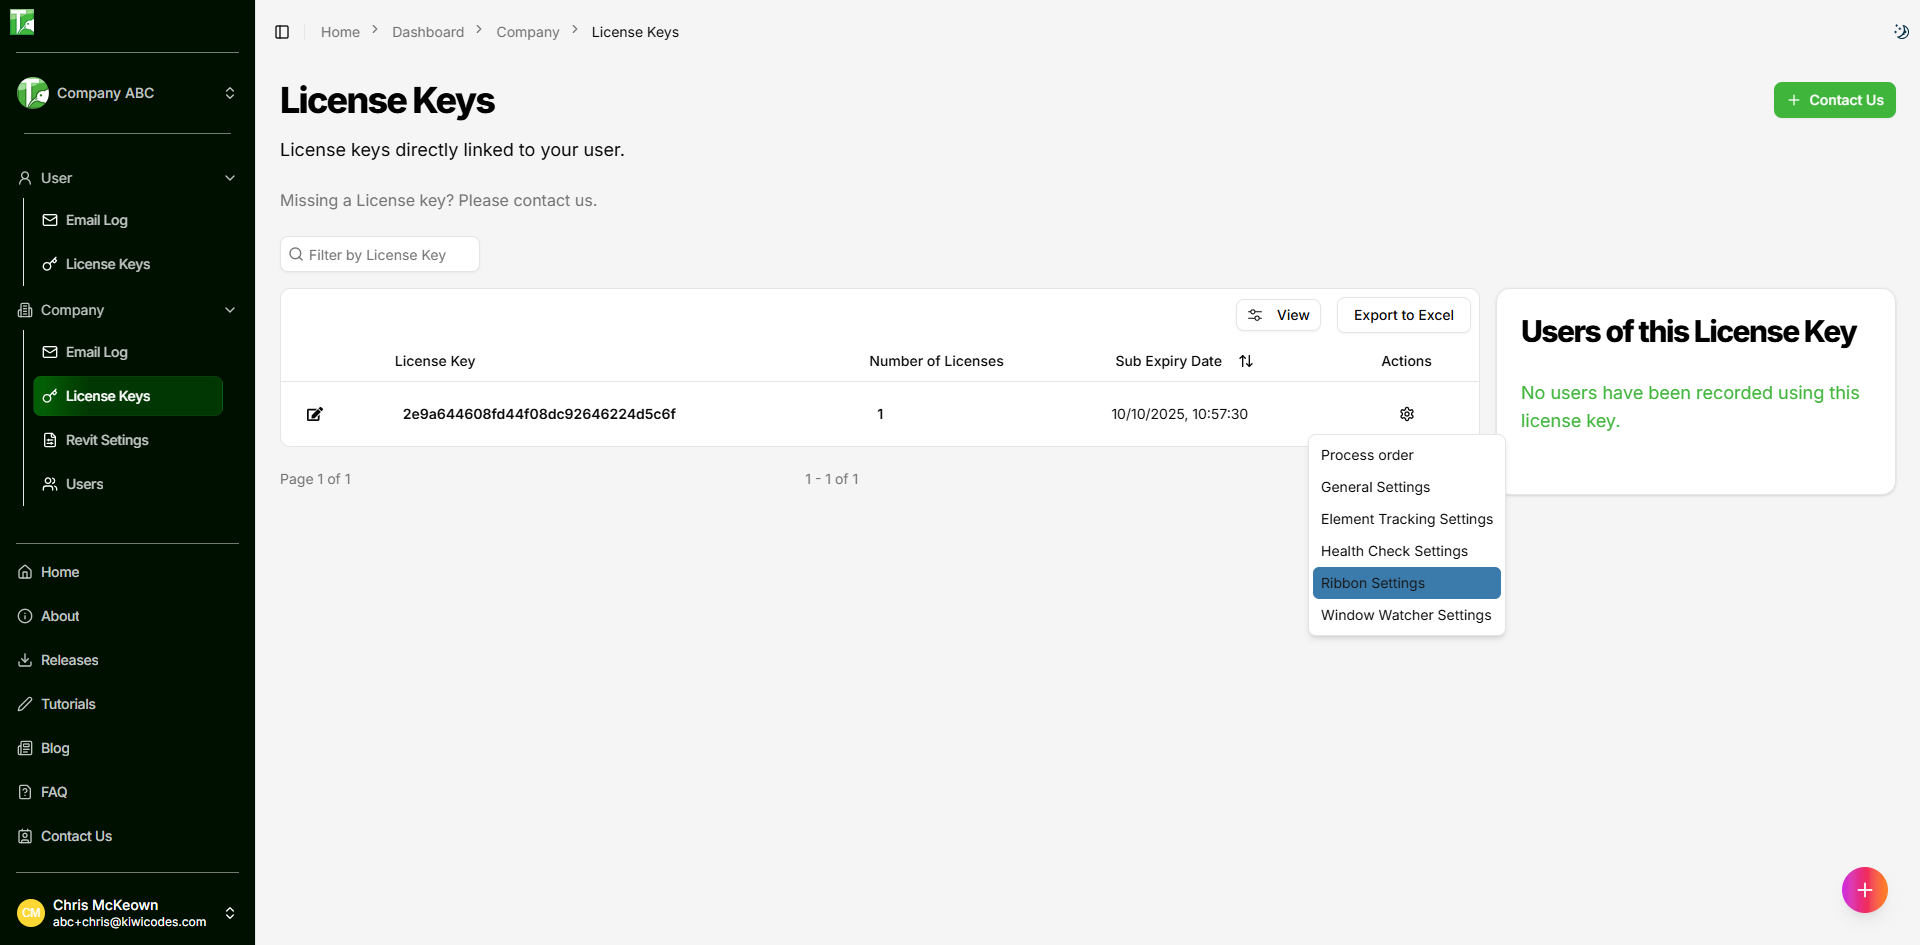1920x945 pixels.
Task: Toggle the sidebar collapse icon
Action: [x=282, y=32]
